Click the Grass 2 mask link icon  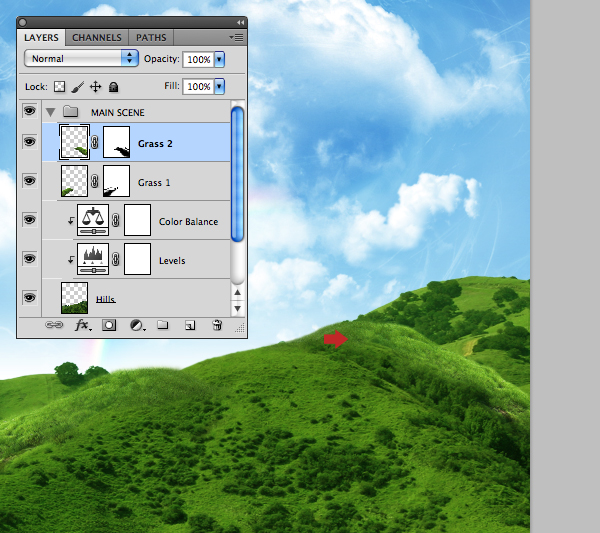[x=95, y=142]
